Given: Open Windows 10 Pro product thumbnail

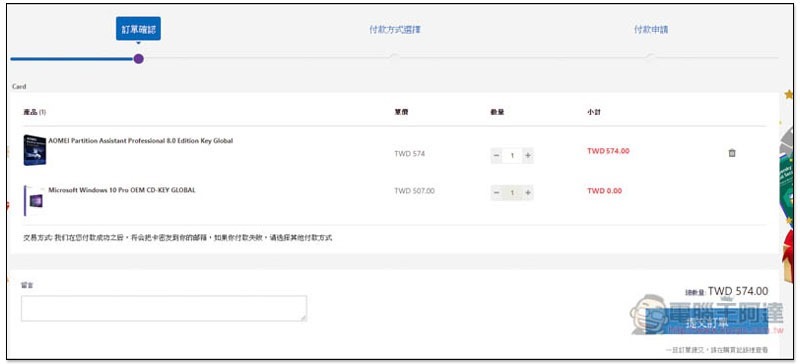Looking at the screenshot, I should [x=34, y=200].
